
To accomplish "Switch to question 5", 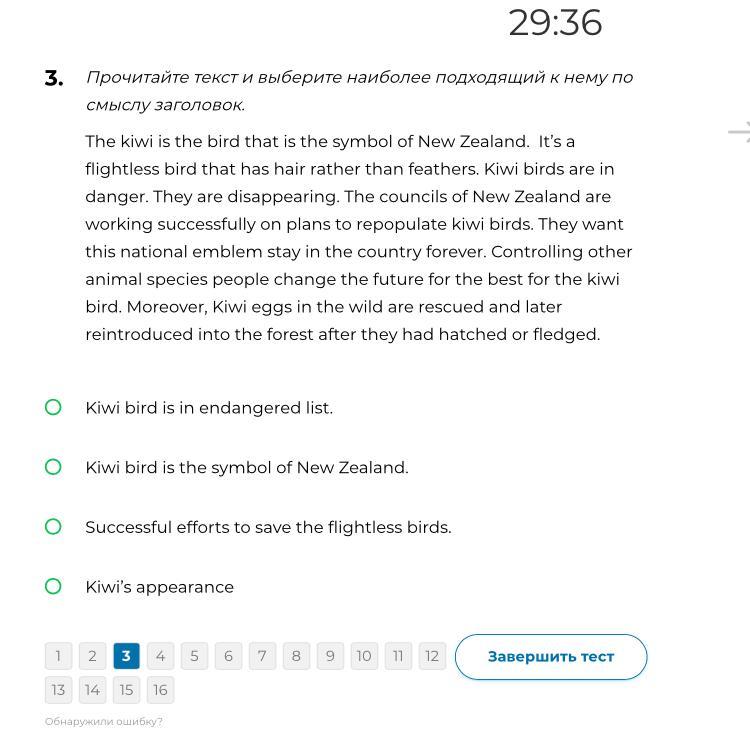I will click(194, 656).
